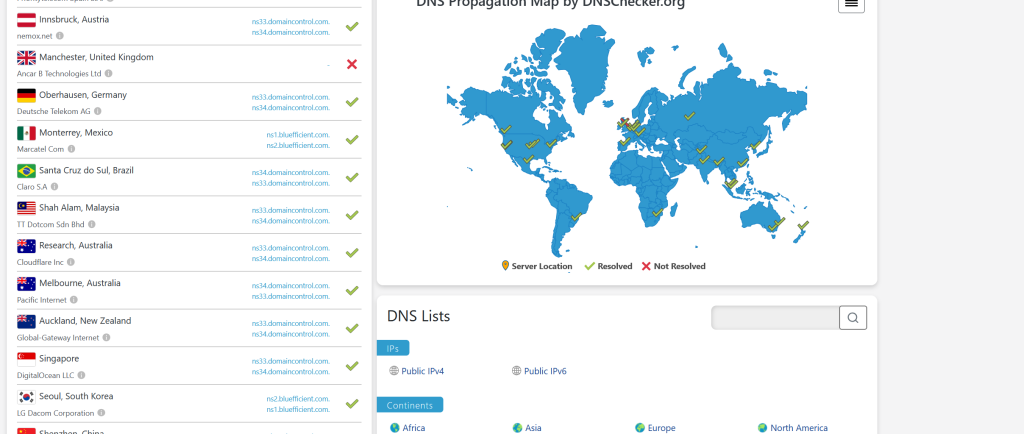
Task: Click ns33.domaincontrol.com. result for Singapore
Action: point(291,361)
